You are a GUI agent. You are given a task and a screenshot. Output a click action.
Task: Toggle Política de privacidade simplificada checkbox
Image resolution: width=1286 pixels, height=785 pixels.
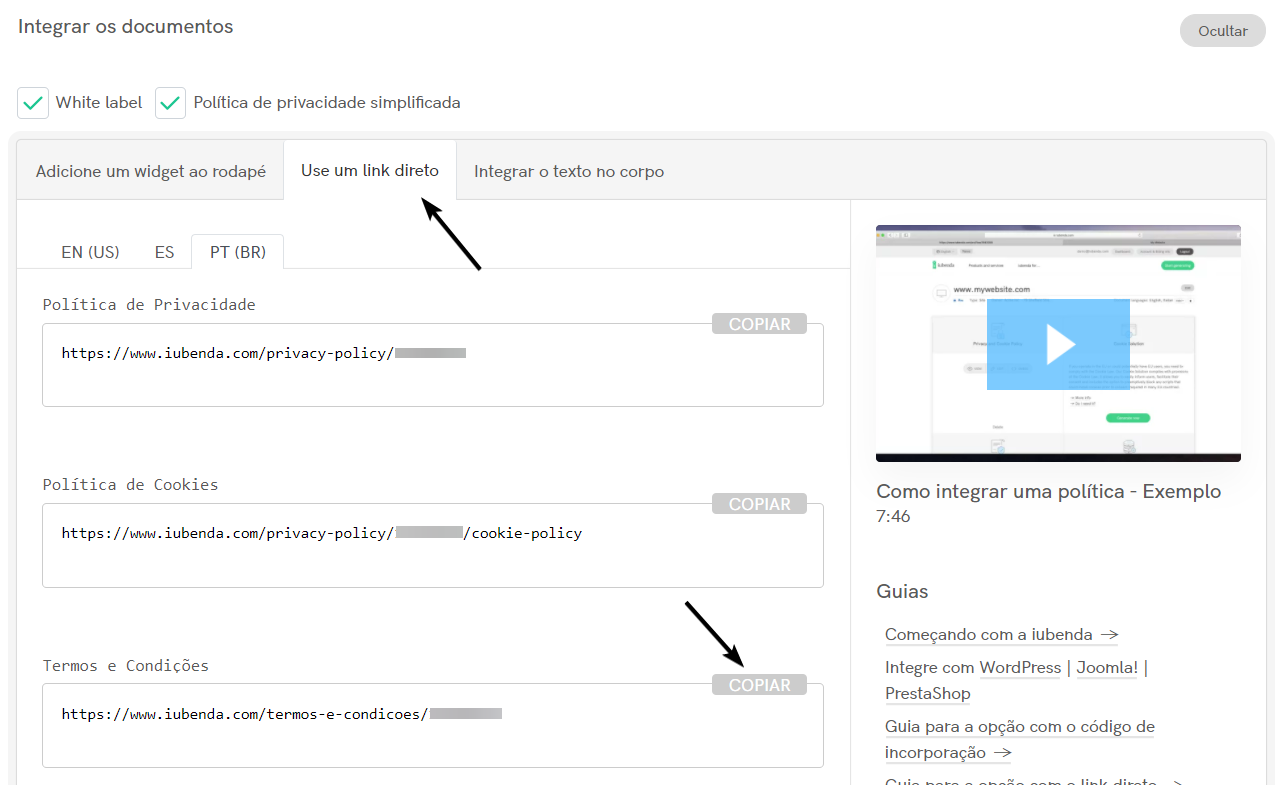coord(171,103)
